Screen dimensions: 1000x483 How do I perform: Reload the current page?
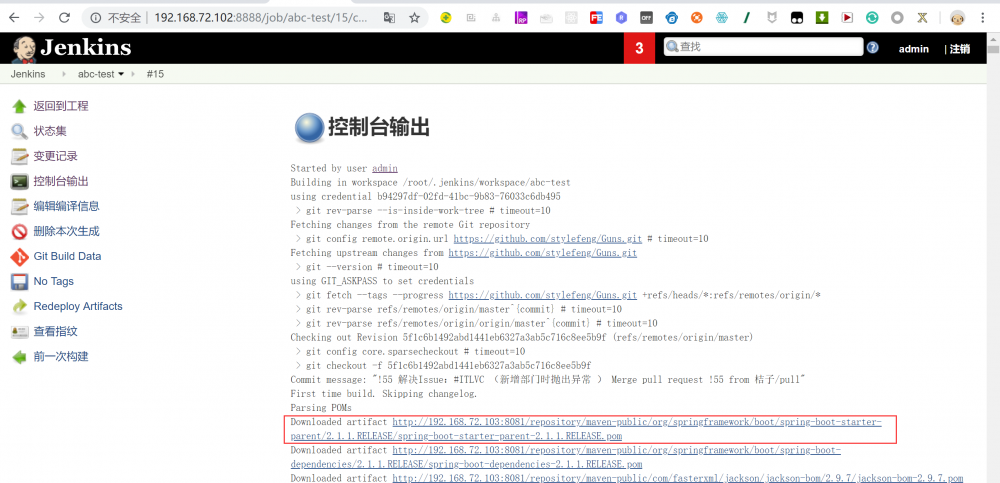pyautogui.click(x=64, y=18)
